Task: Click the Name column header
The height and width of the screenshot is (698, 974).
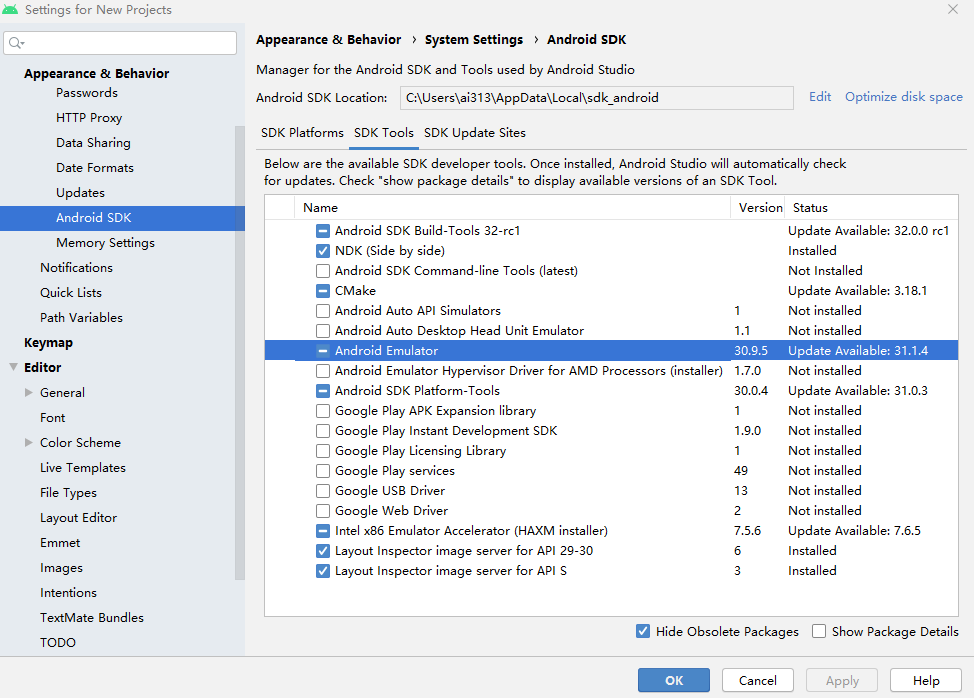Action: pyautogui.click(x=512, y=207)
